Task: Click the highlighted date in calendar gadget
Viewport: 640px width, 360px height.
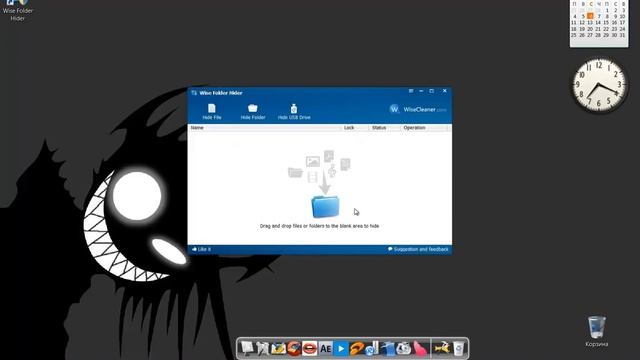Action: [x=590, y=16]
